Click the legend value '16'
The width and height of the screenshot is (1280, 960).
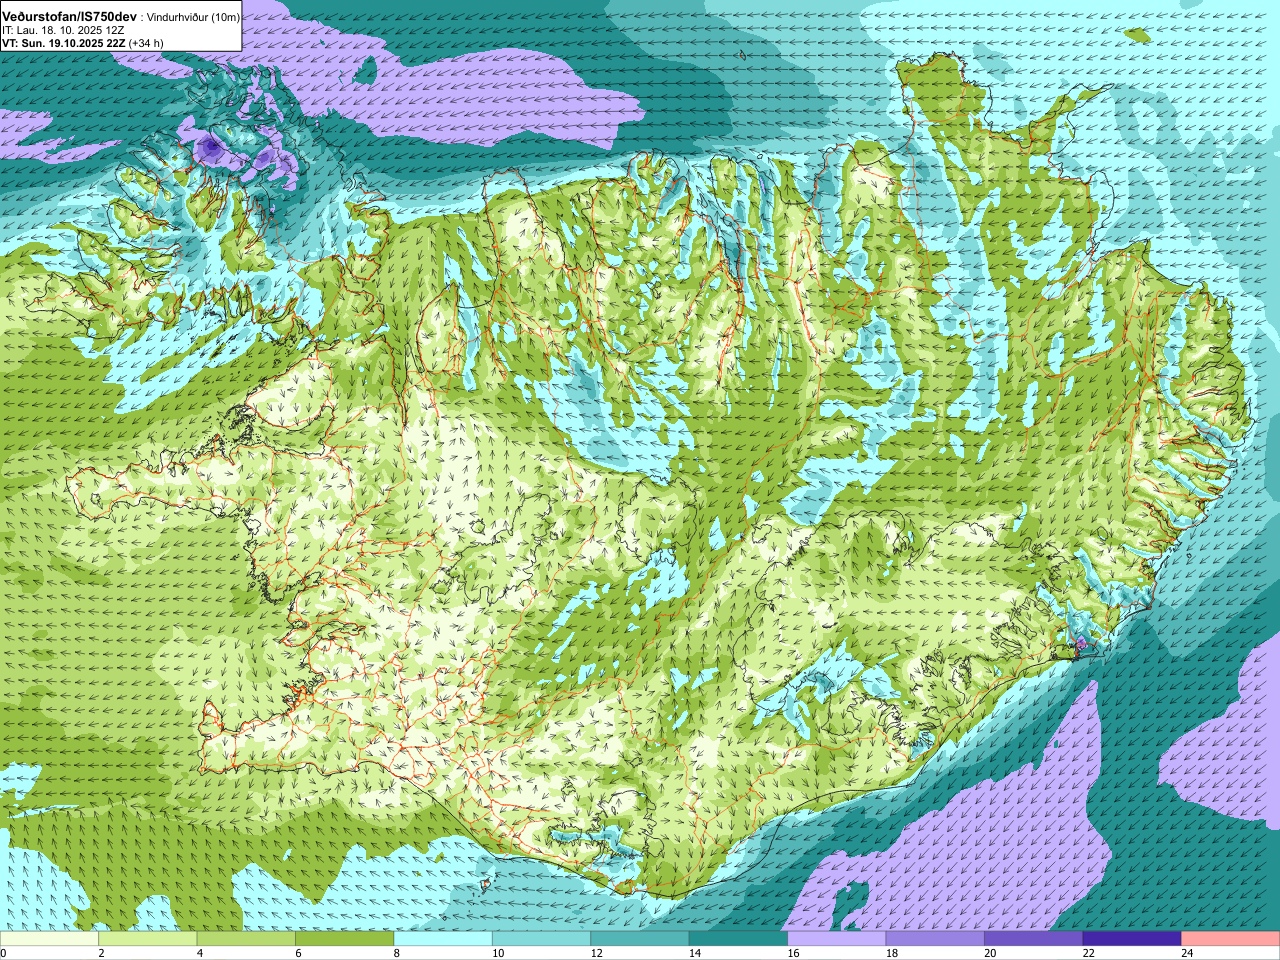coord(793,953)
